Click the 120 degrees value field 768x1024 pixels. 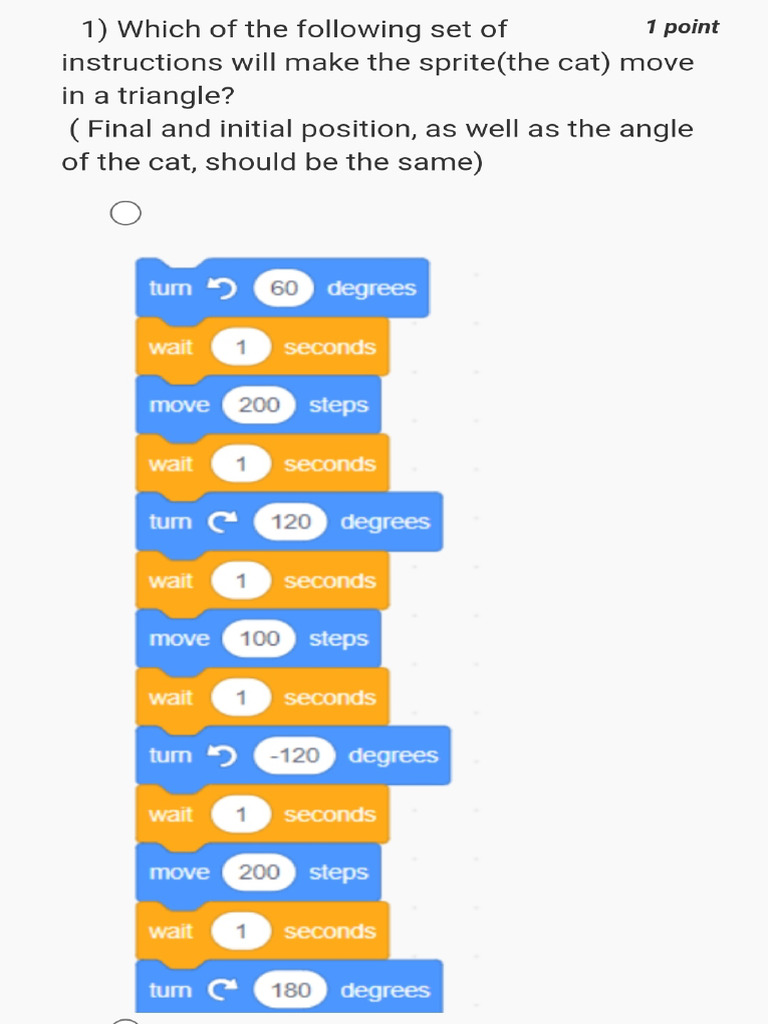(x=291, y=522)
